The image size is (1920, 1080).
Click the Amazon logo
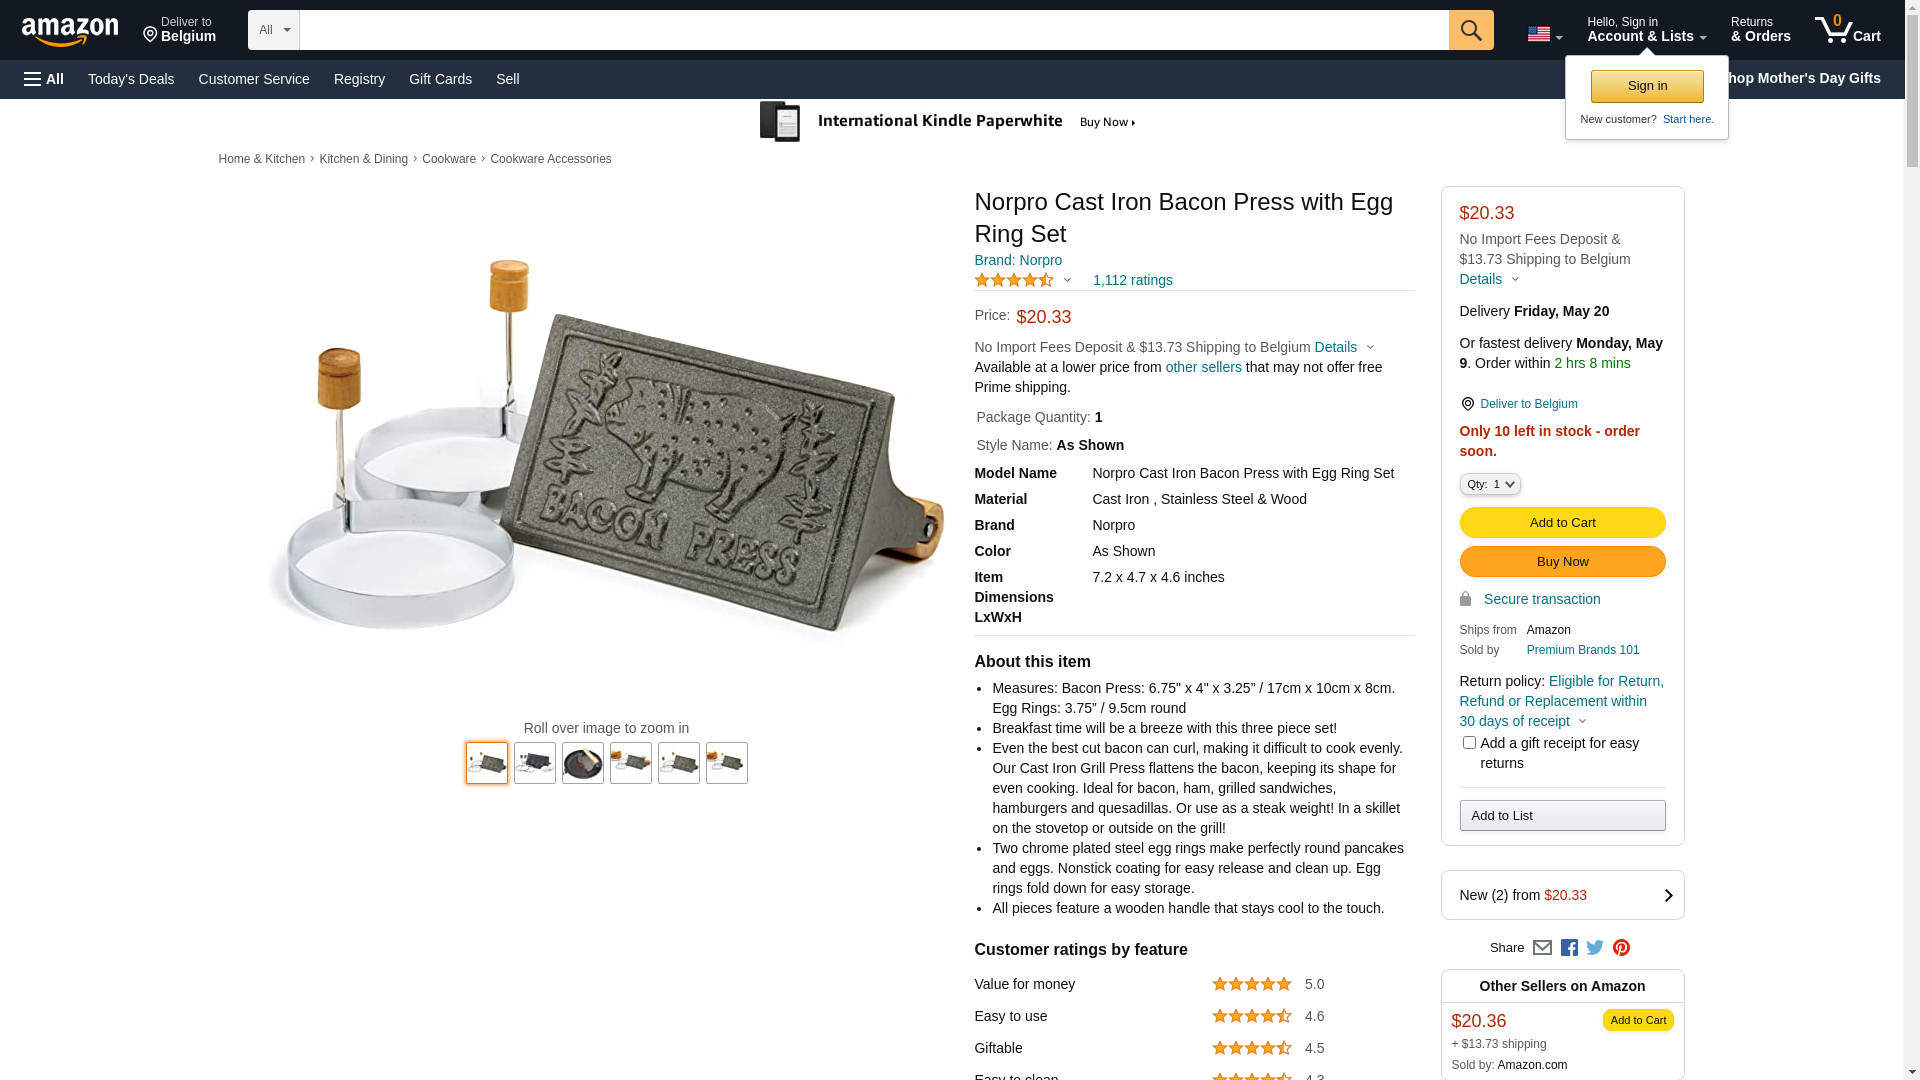70,31
